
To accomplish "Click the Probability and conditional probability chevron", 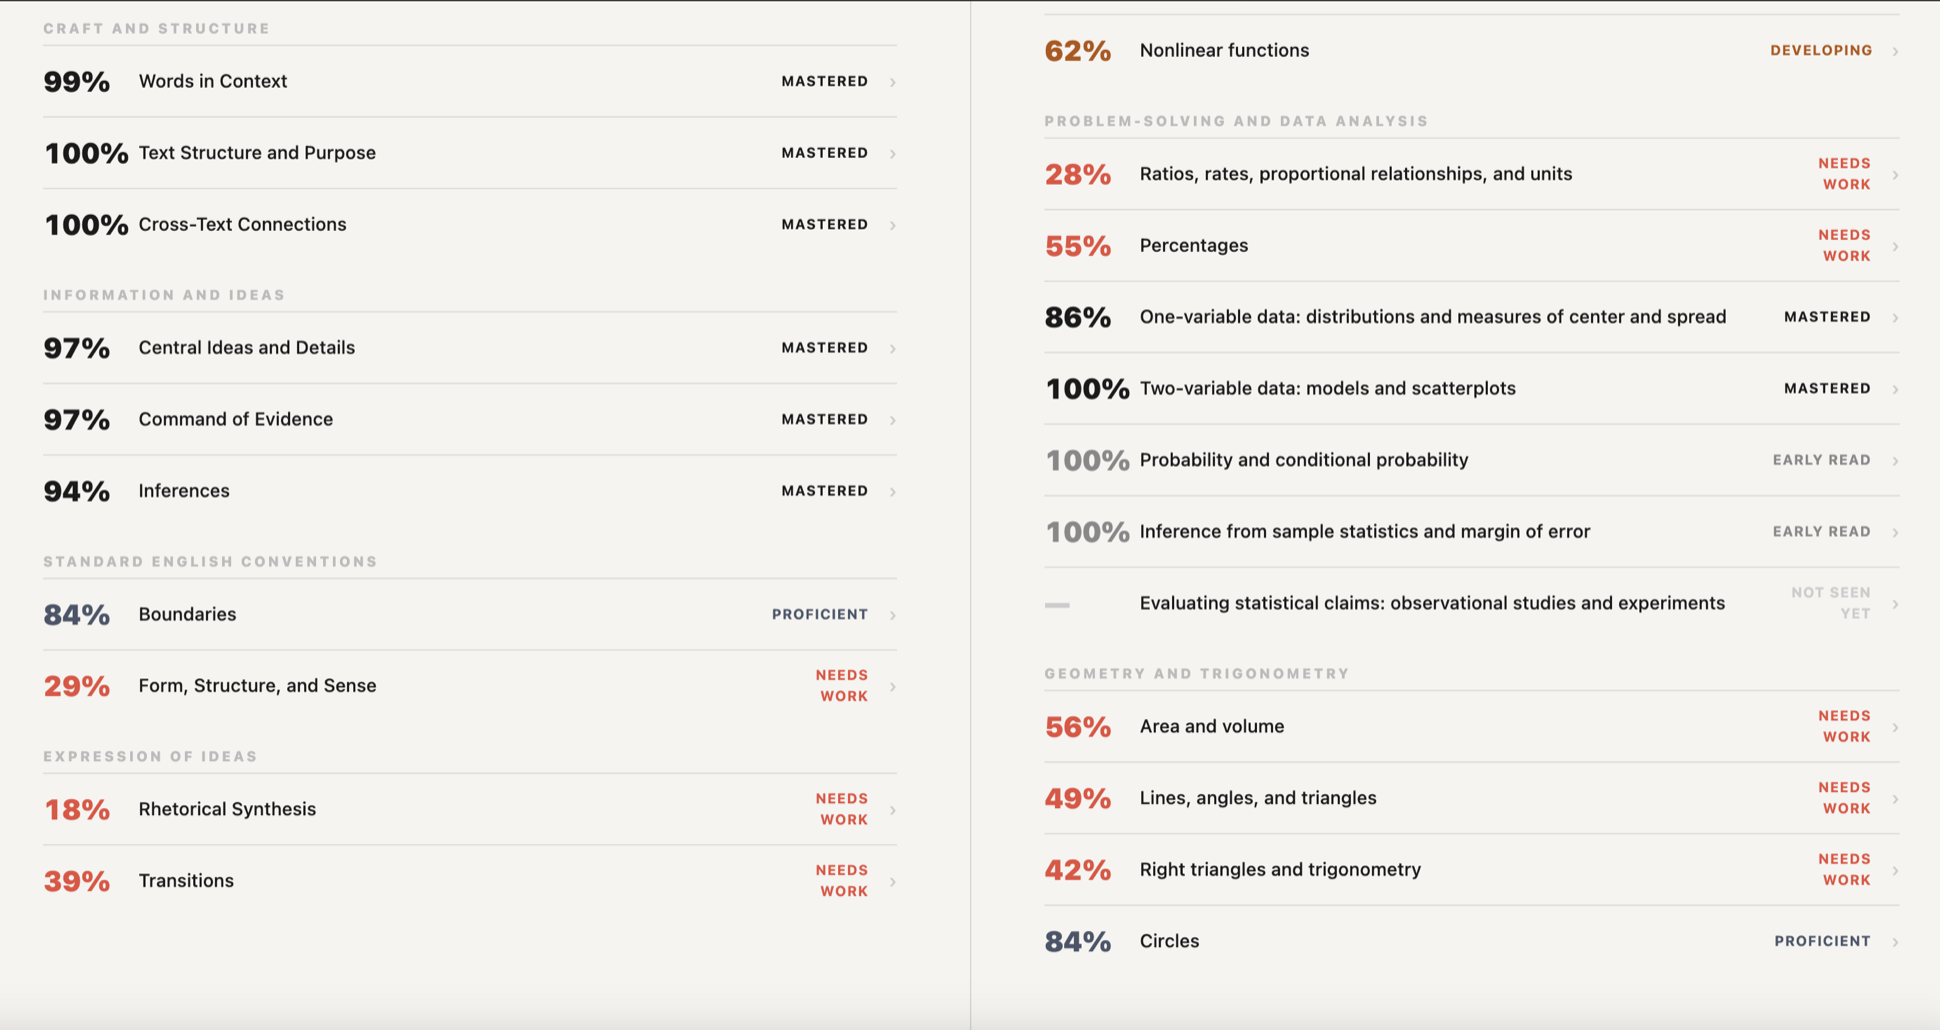I will 1895,461.
